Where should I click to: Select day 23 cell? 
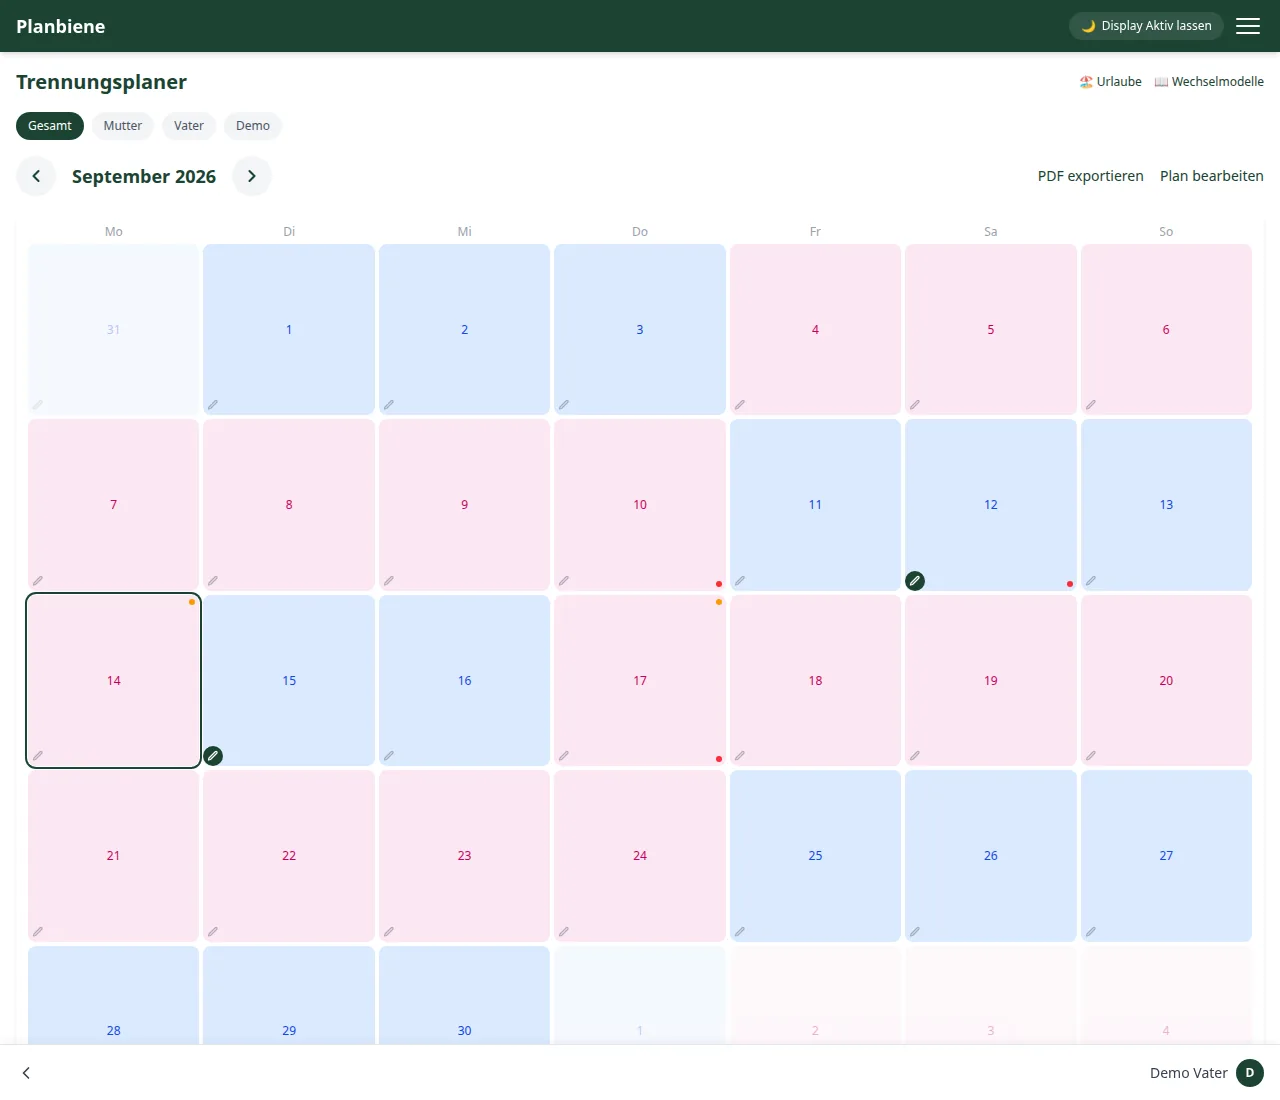(464, 856)
